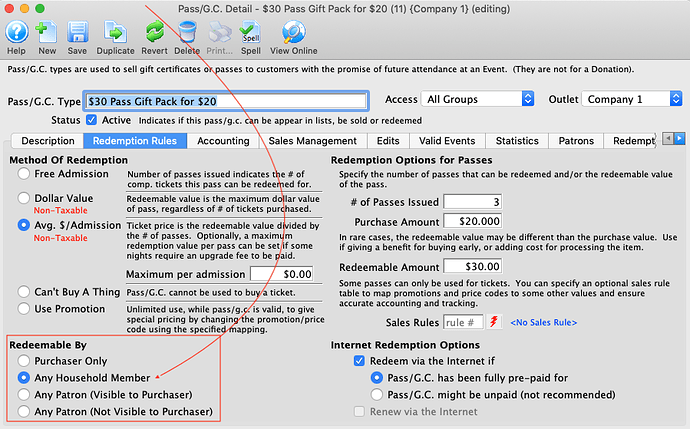The height and width of the screenshot is (429, 690).
Task: Open the Sales Management tab
Action: click(x=312, y=141)
